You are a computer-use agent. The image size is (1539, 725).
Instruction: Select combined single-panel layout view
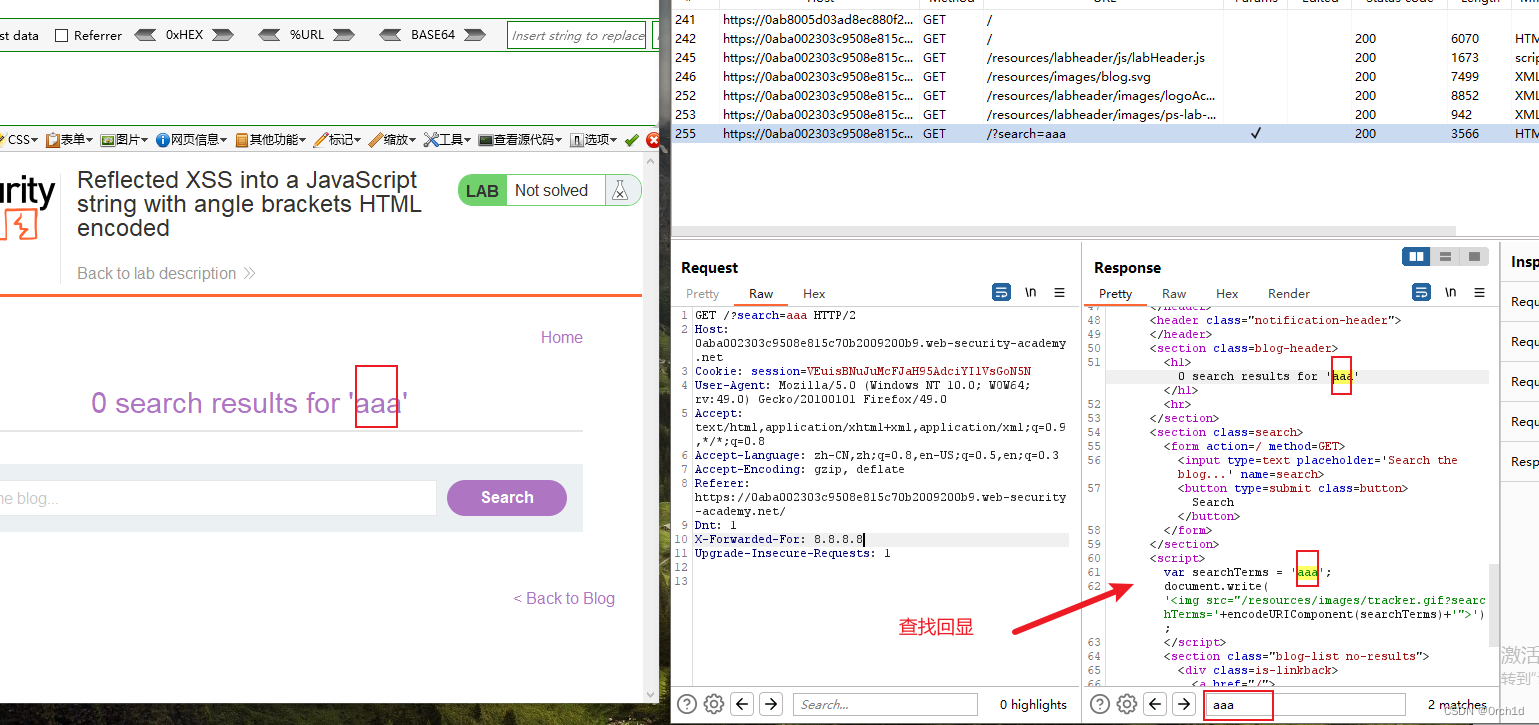coord(1475,257)
